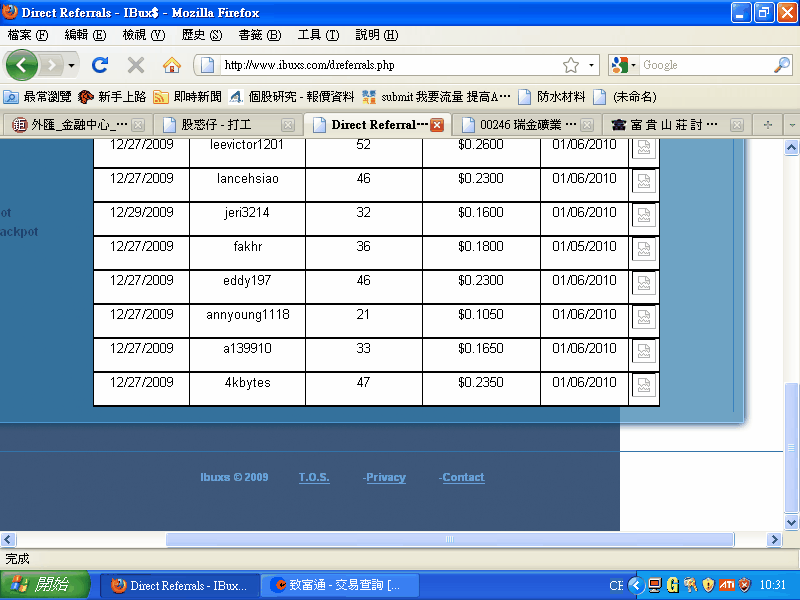Click the Google search input field
The width and height of the screenshot is (800, 600).
pos(705,65)
